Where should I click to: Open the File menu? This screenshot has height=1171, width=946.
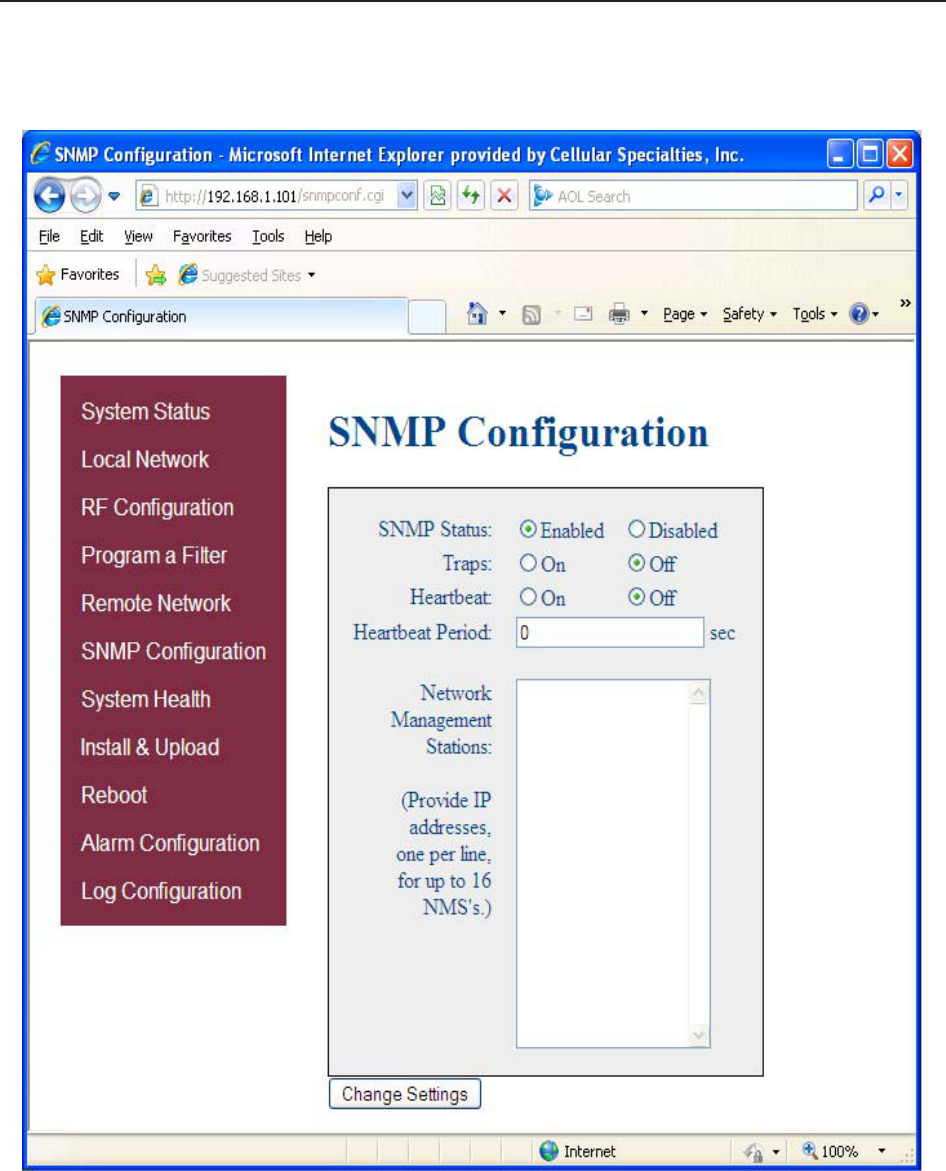tap(49, 237)
